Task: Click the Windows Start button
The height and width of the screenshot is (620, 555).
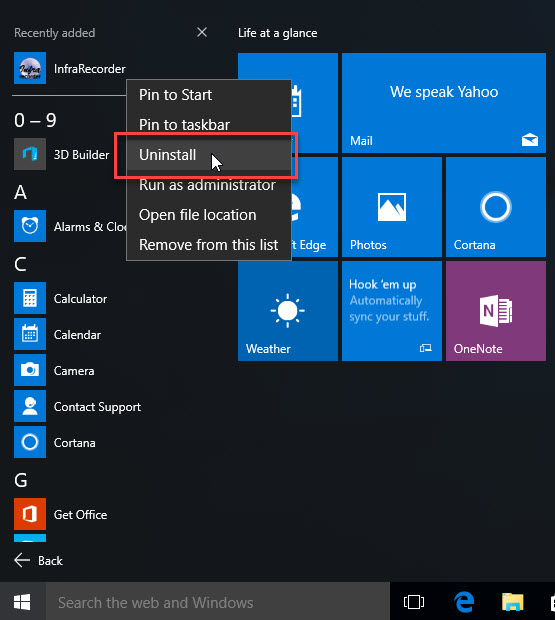Action: tap(22, 602)
